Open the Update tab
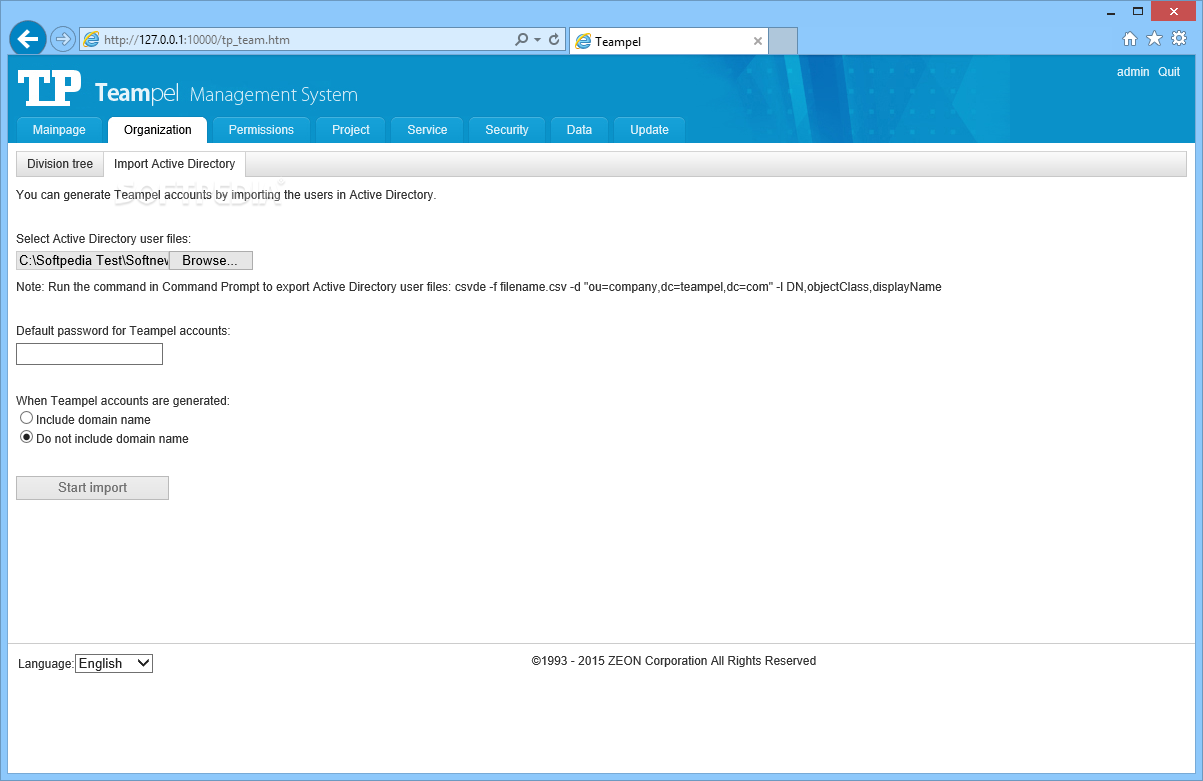1203x781 pixels. point(649,130)
